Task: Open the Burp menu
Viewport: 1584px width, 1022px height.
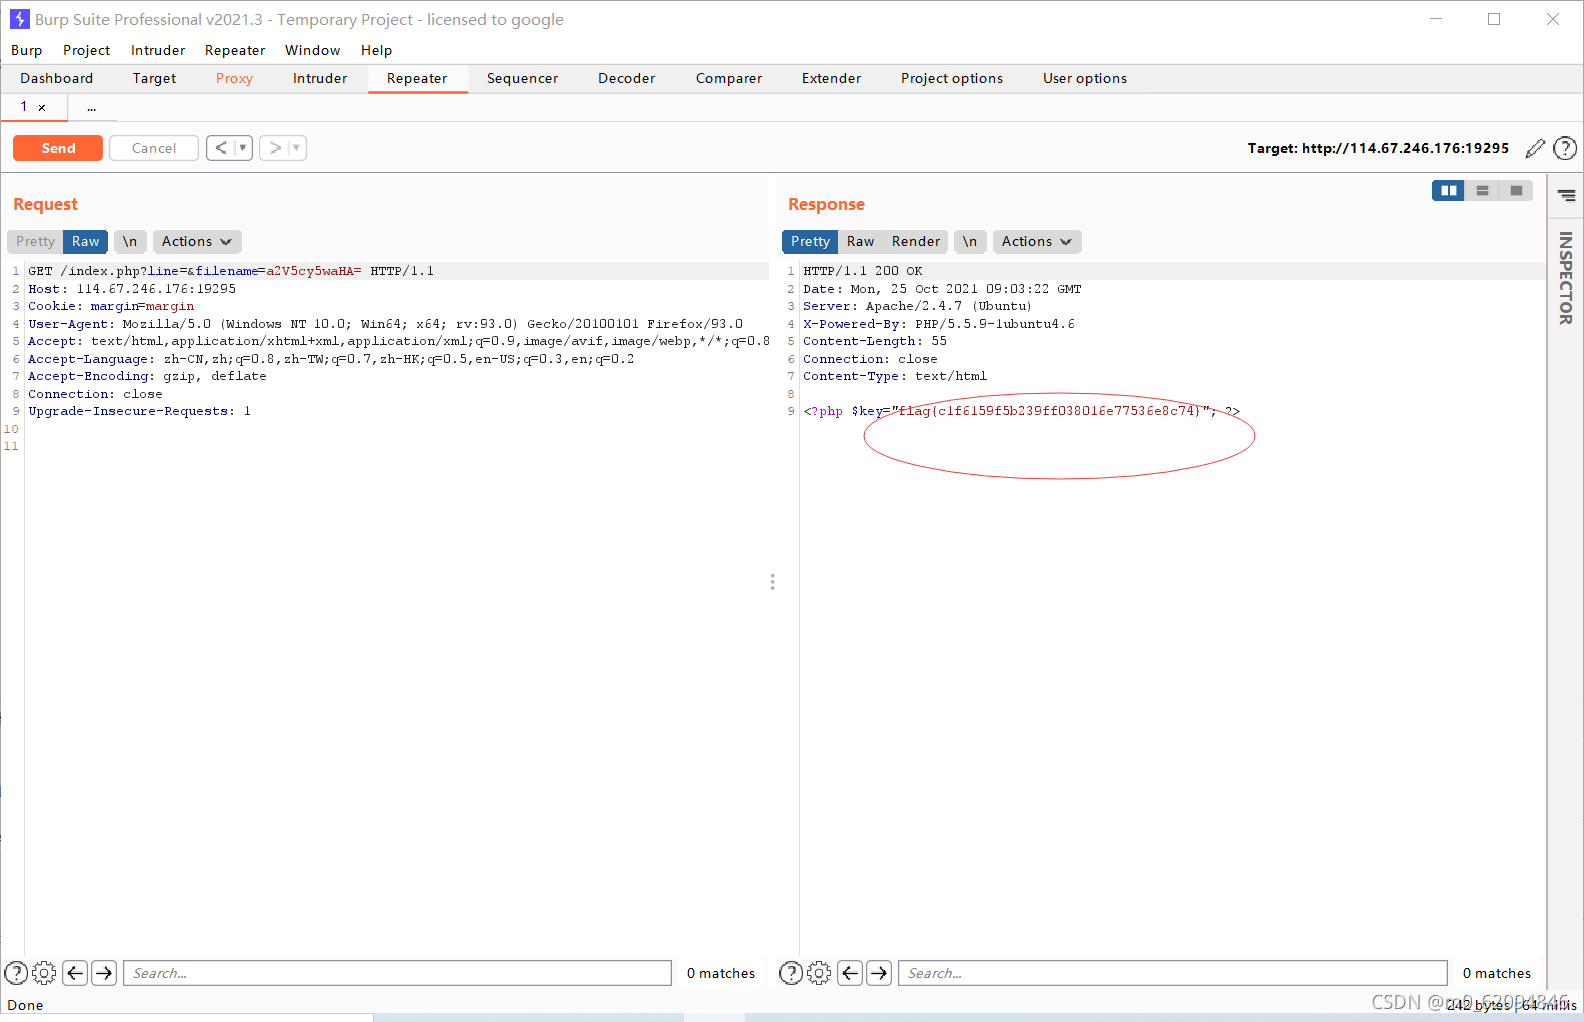Action: (27, 50)
